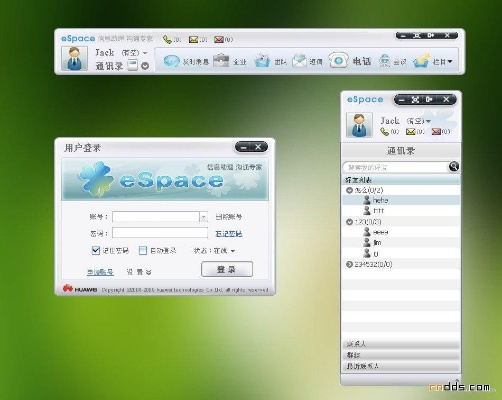The width and height of the screenshot is (502, 400).
Task: Focus the contact search box
Action: [x=395, y=167]
